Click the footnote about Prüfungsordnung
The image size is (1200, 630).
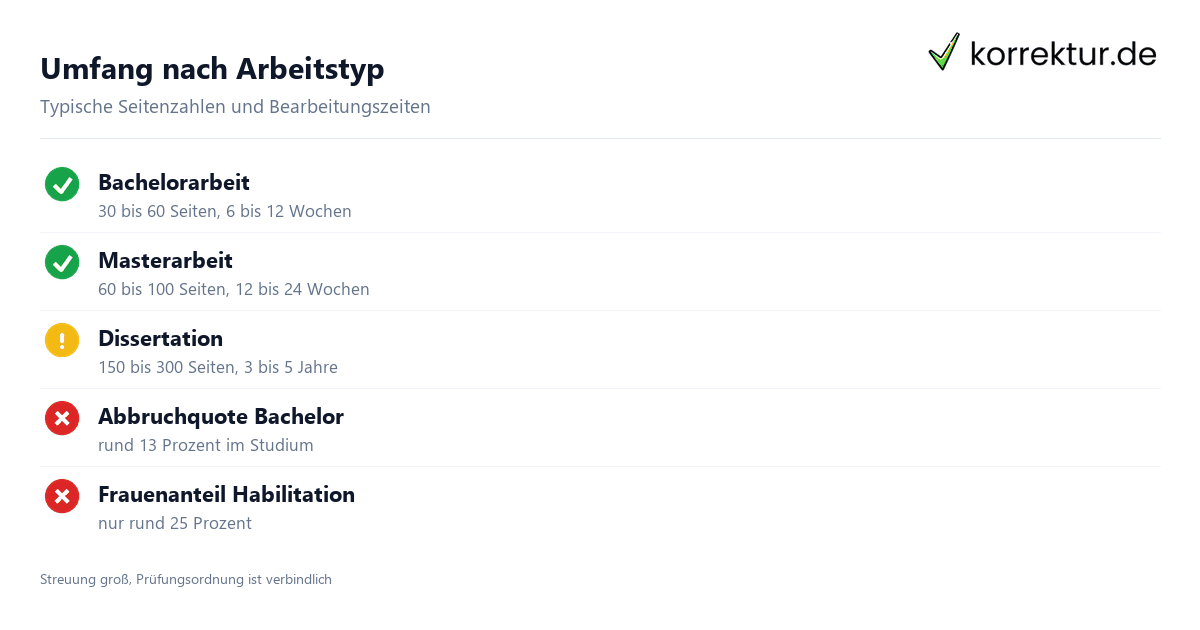click(x=186, y=579)
